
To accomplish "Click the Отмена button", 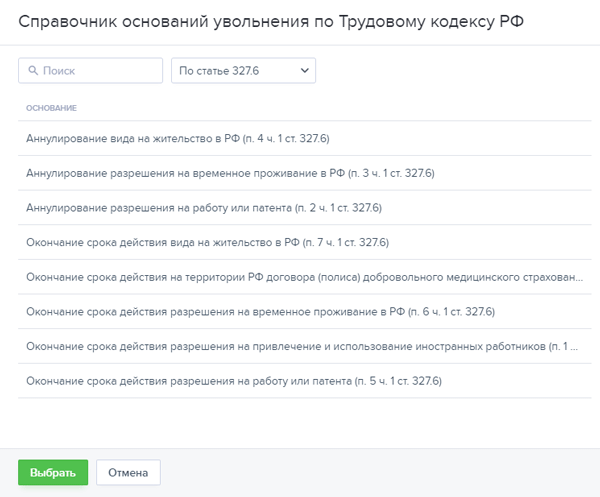I will pos(128,473).
